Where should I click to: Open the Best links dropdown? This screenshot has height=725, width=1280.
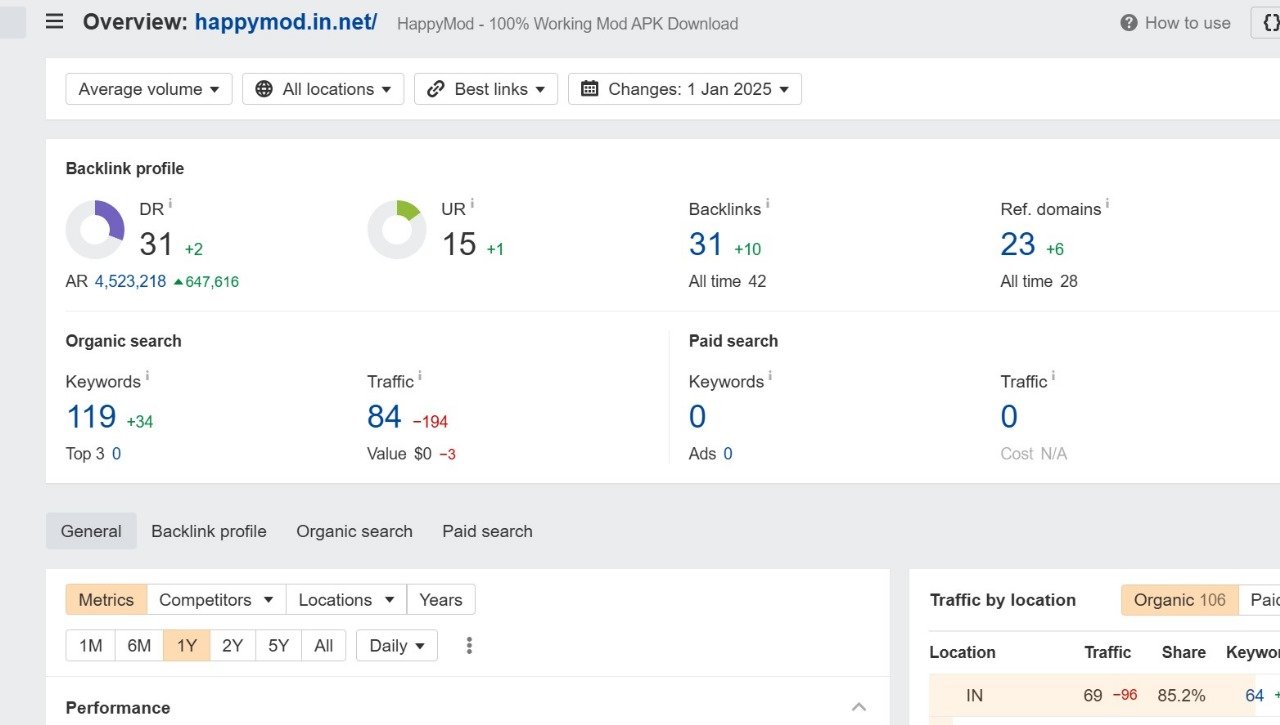pos(486,89)
